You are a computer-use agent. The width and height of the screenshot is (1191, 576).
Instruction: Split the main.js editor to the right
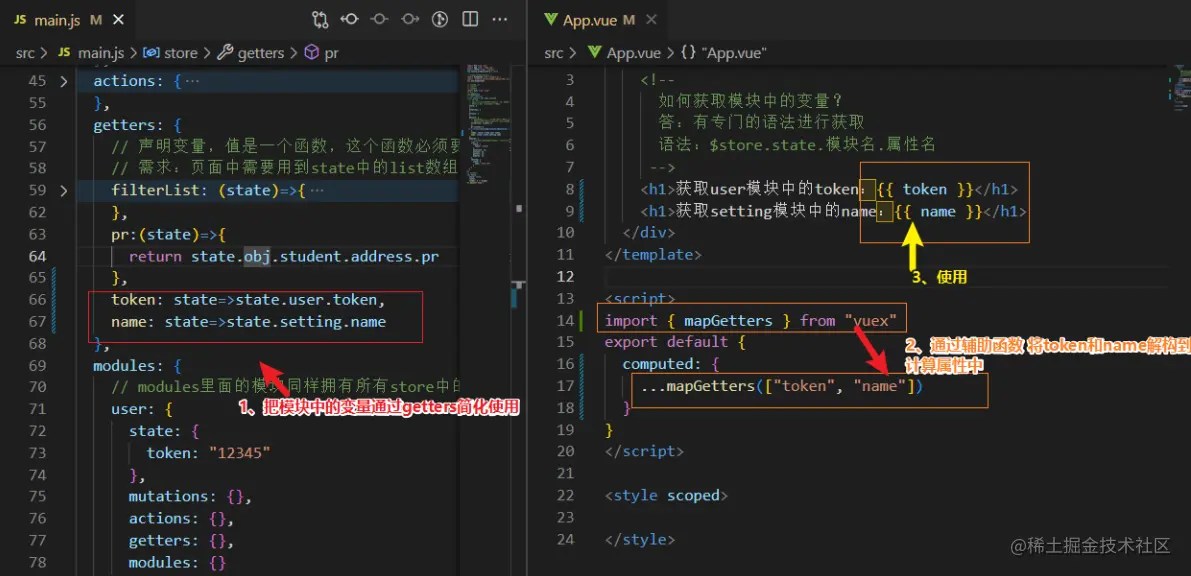pos(470,20)
